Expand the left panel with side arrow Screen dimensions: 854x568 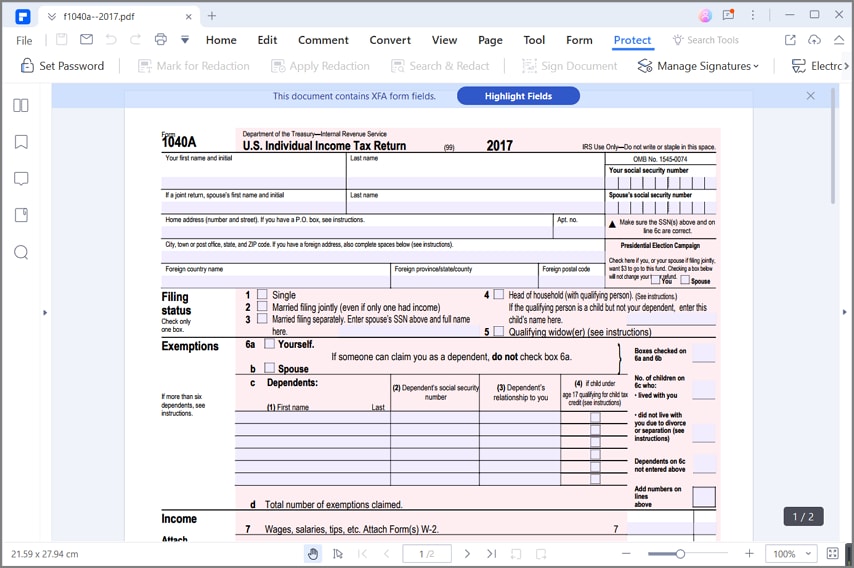click(x=45, y=313)
